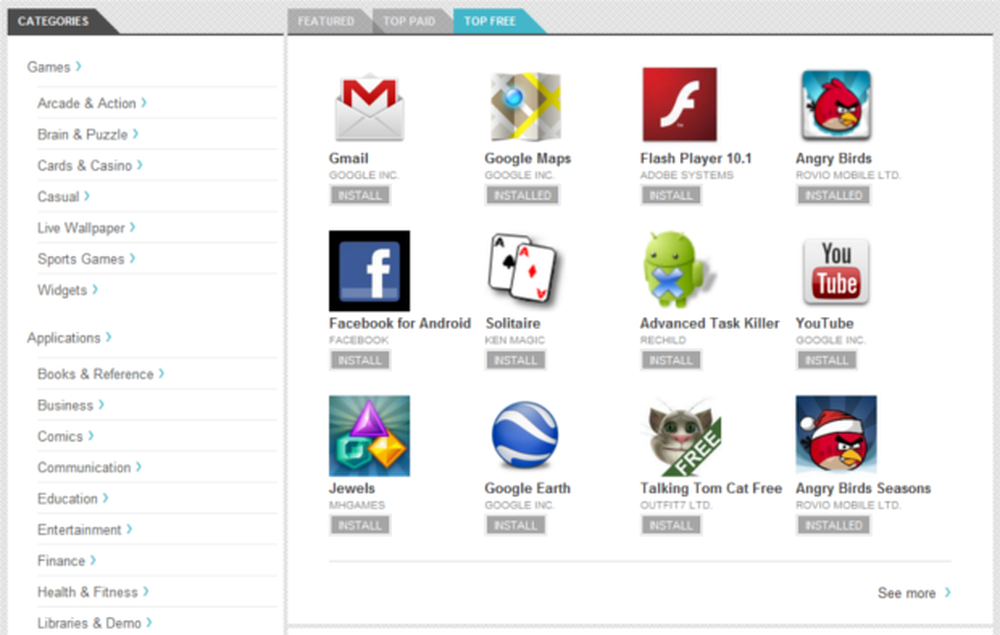The width and height of the screenshot is (1000, 635).
Task: Open the Google Maps title link
Action: [527, 158]
